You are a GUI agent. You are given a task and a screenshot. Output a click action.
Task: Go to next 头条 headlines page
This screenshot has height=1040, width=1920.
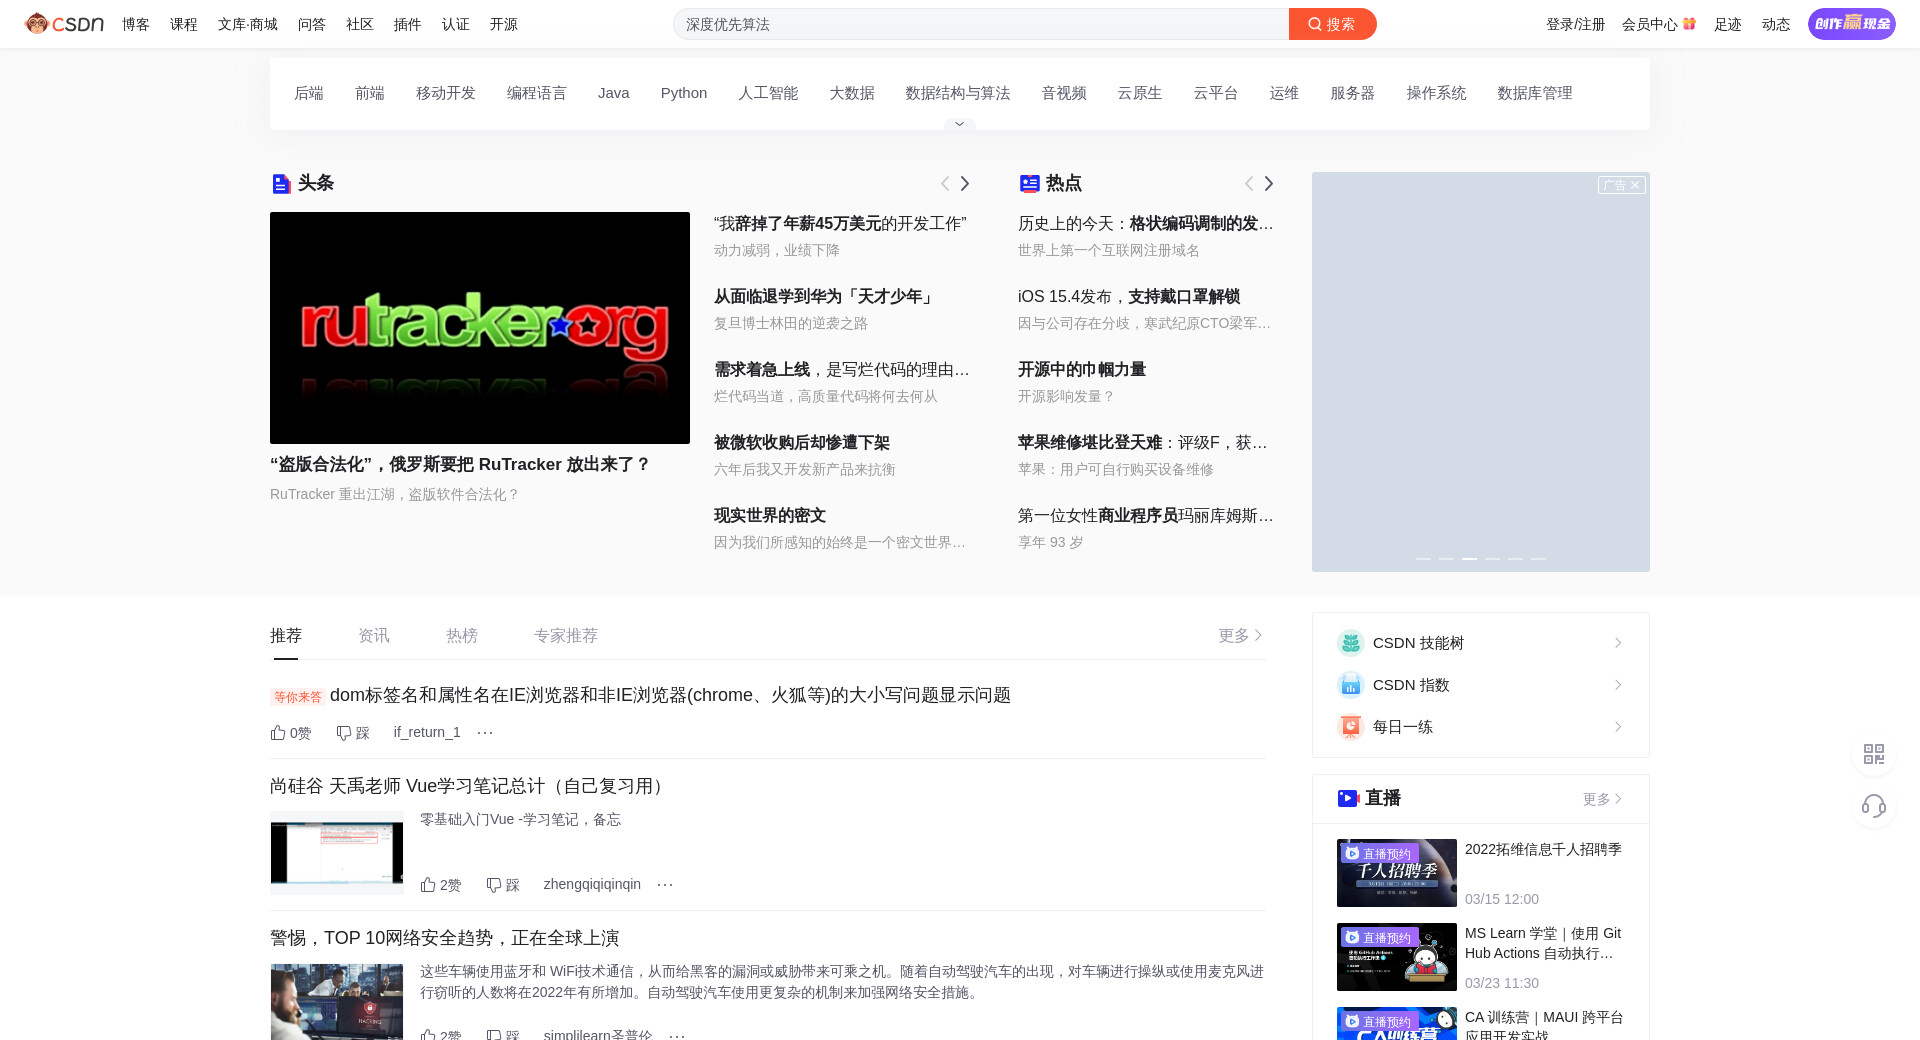(x=965, y=184)
